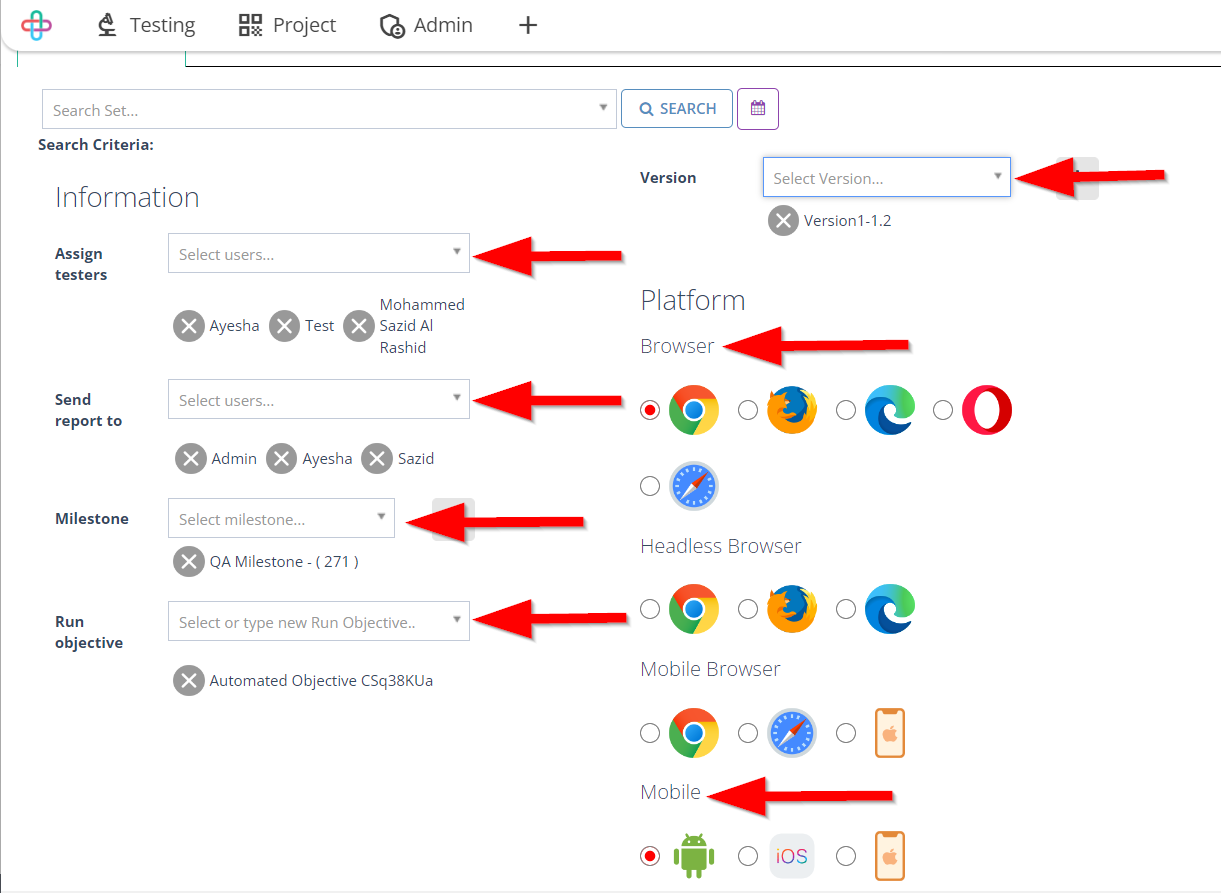Click the Edge icon under Browser

click(890, 410)
